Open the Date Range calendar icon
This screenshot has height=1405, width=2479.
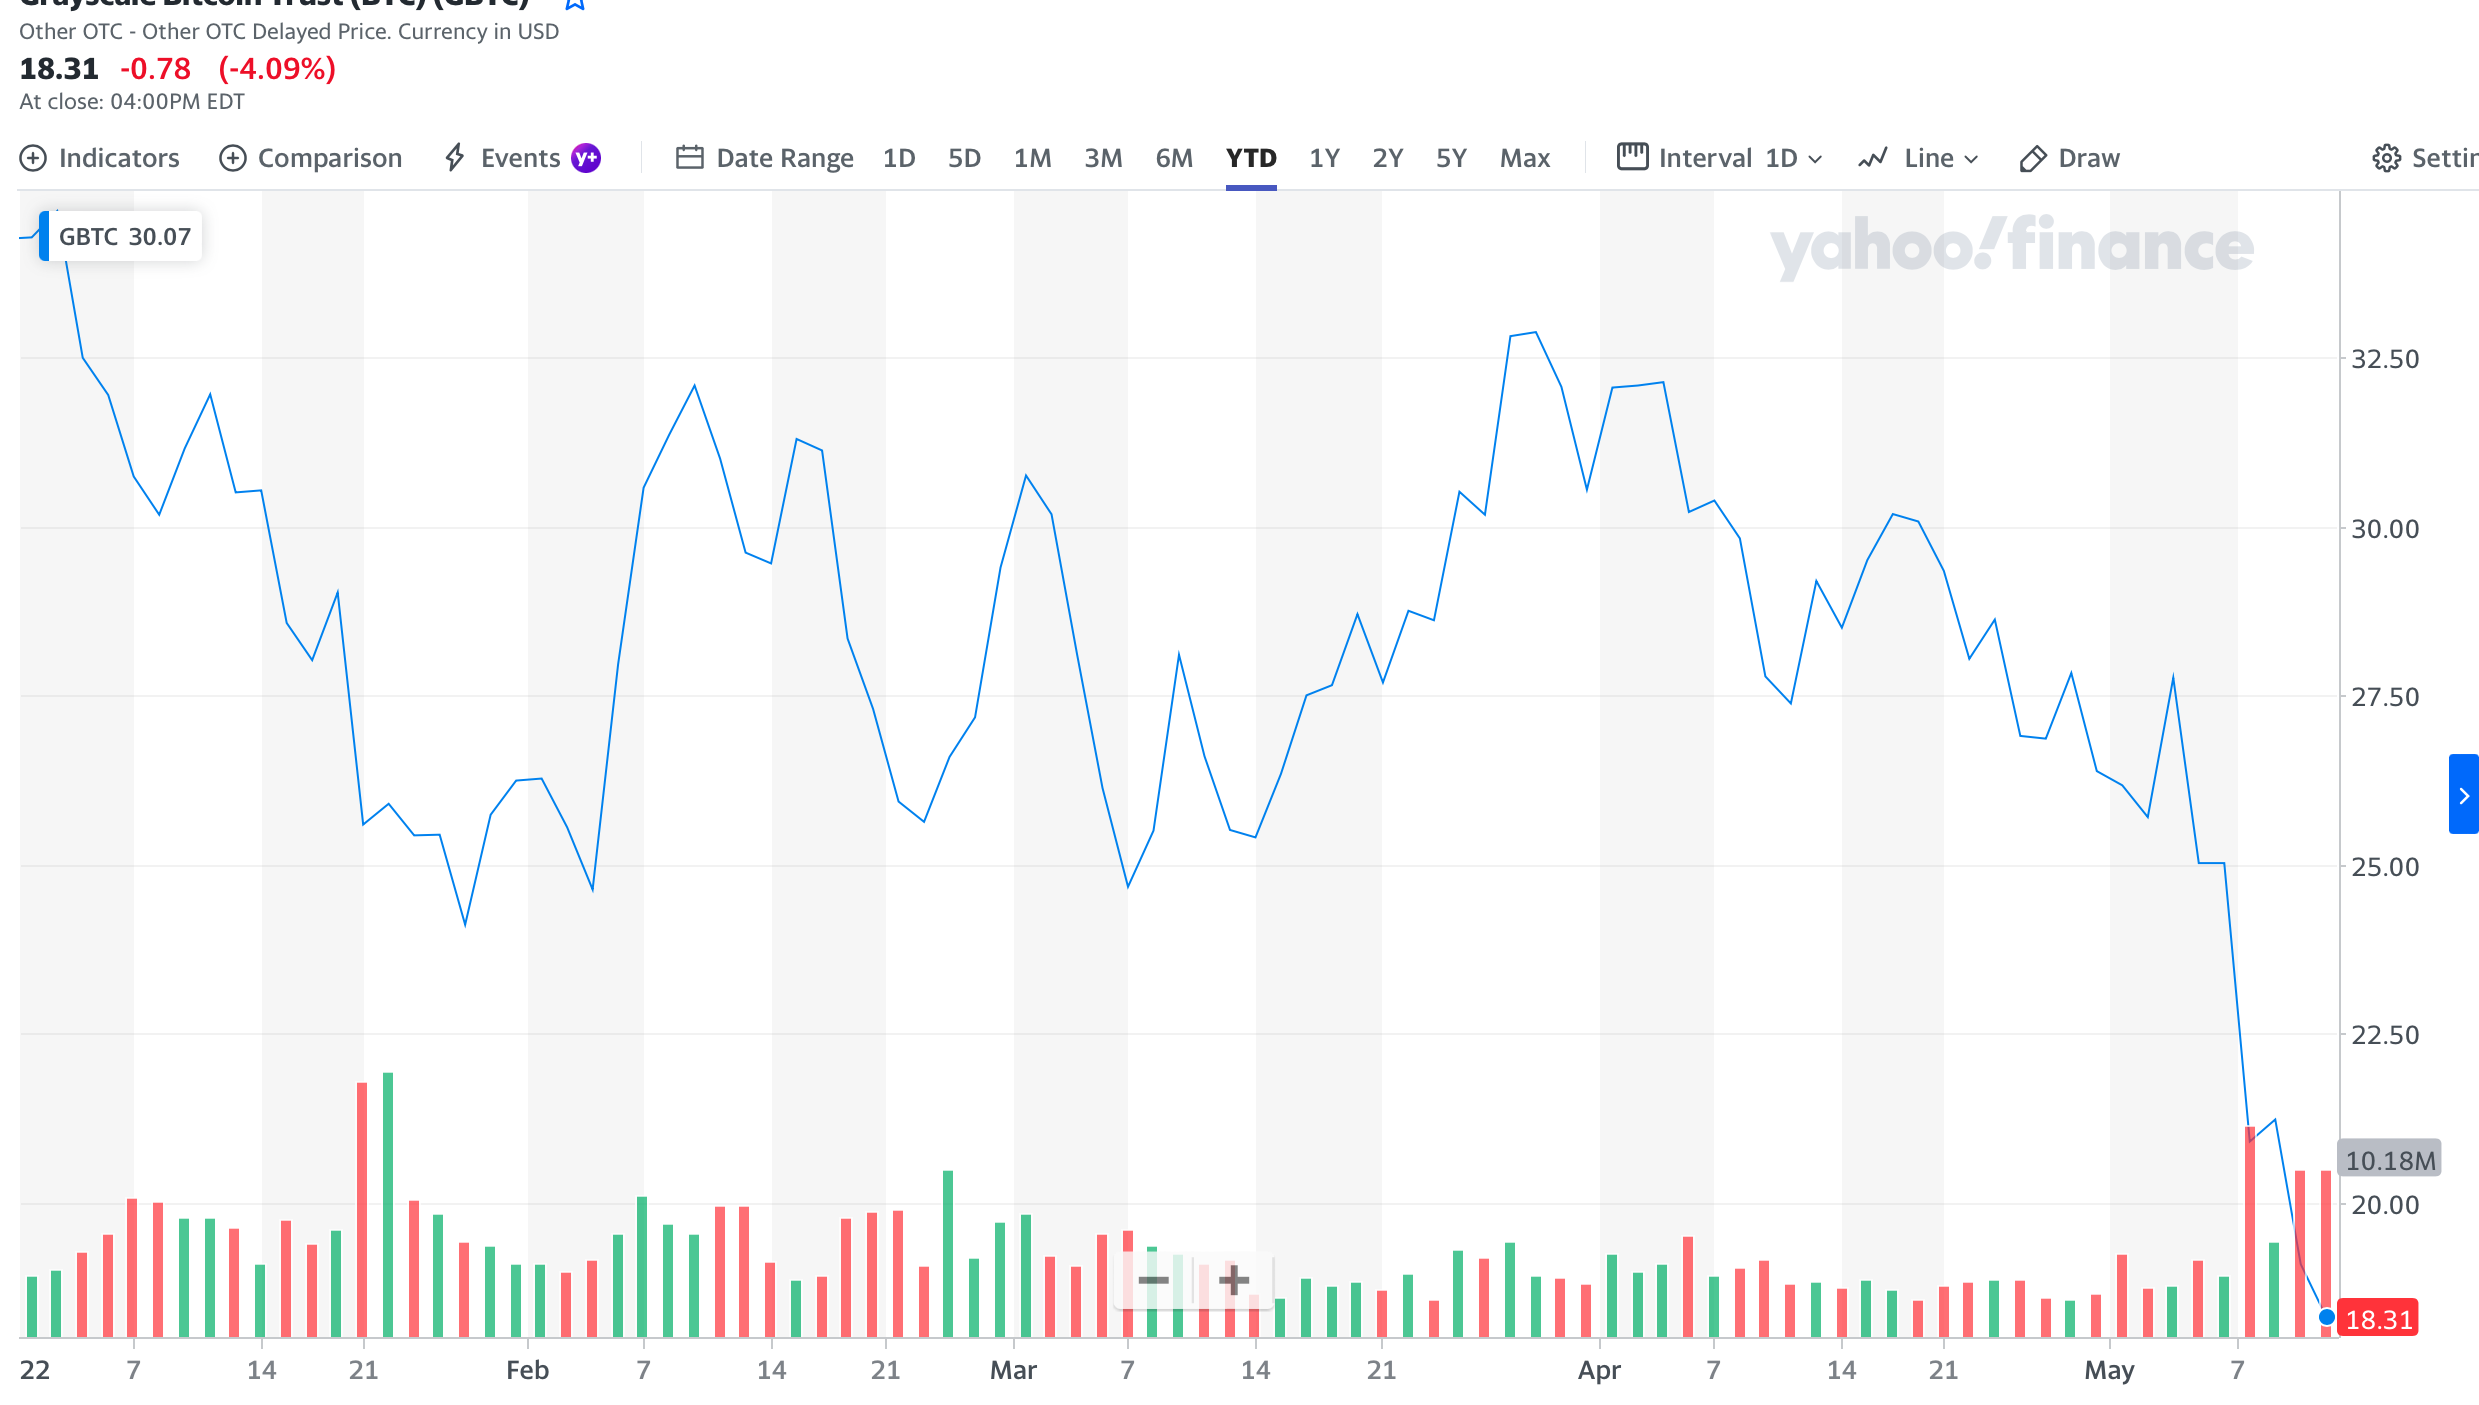[689, 157]
